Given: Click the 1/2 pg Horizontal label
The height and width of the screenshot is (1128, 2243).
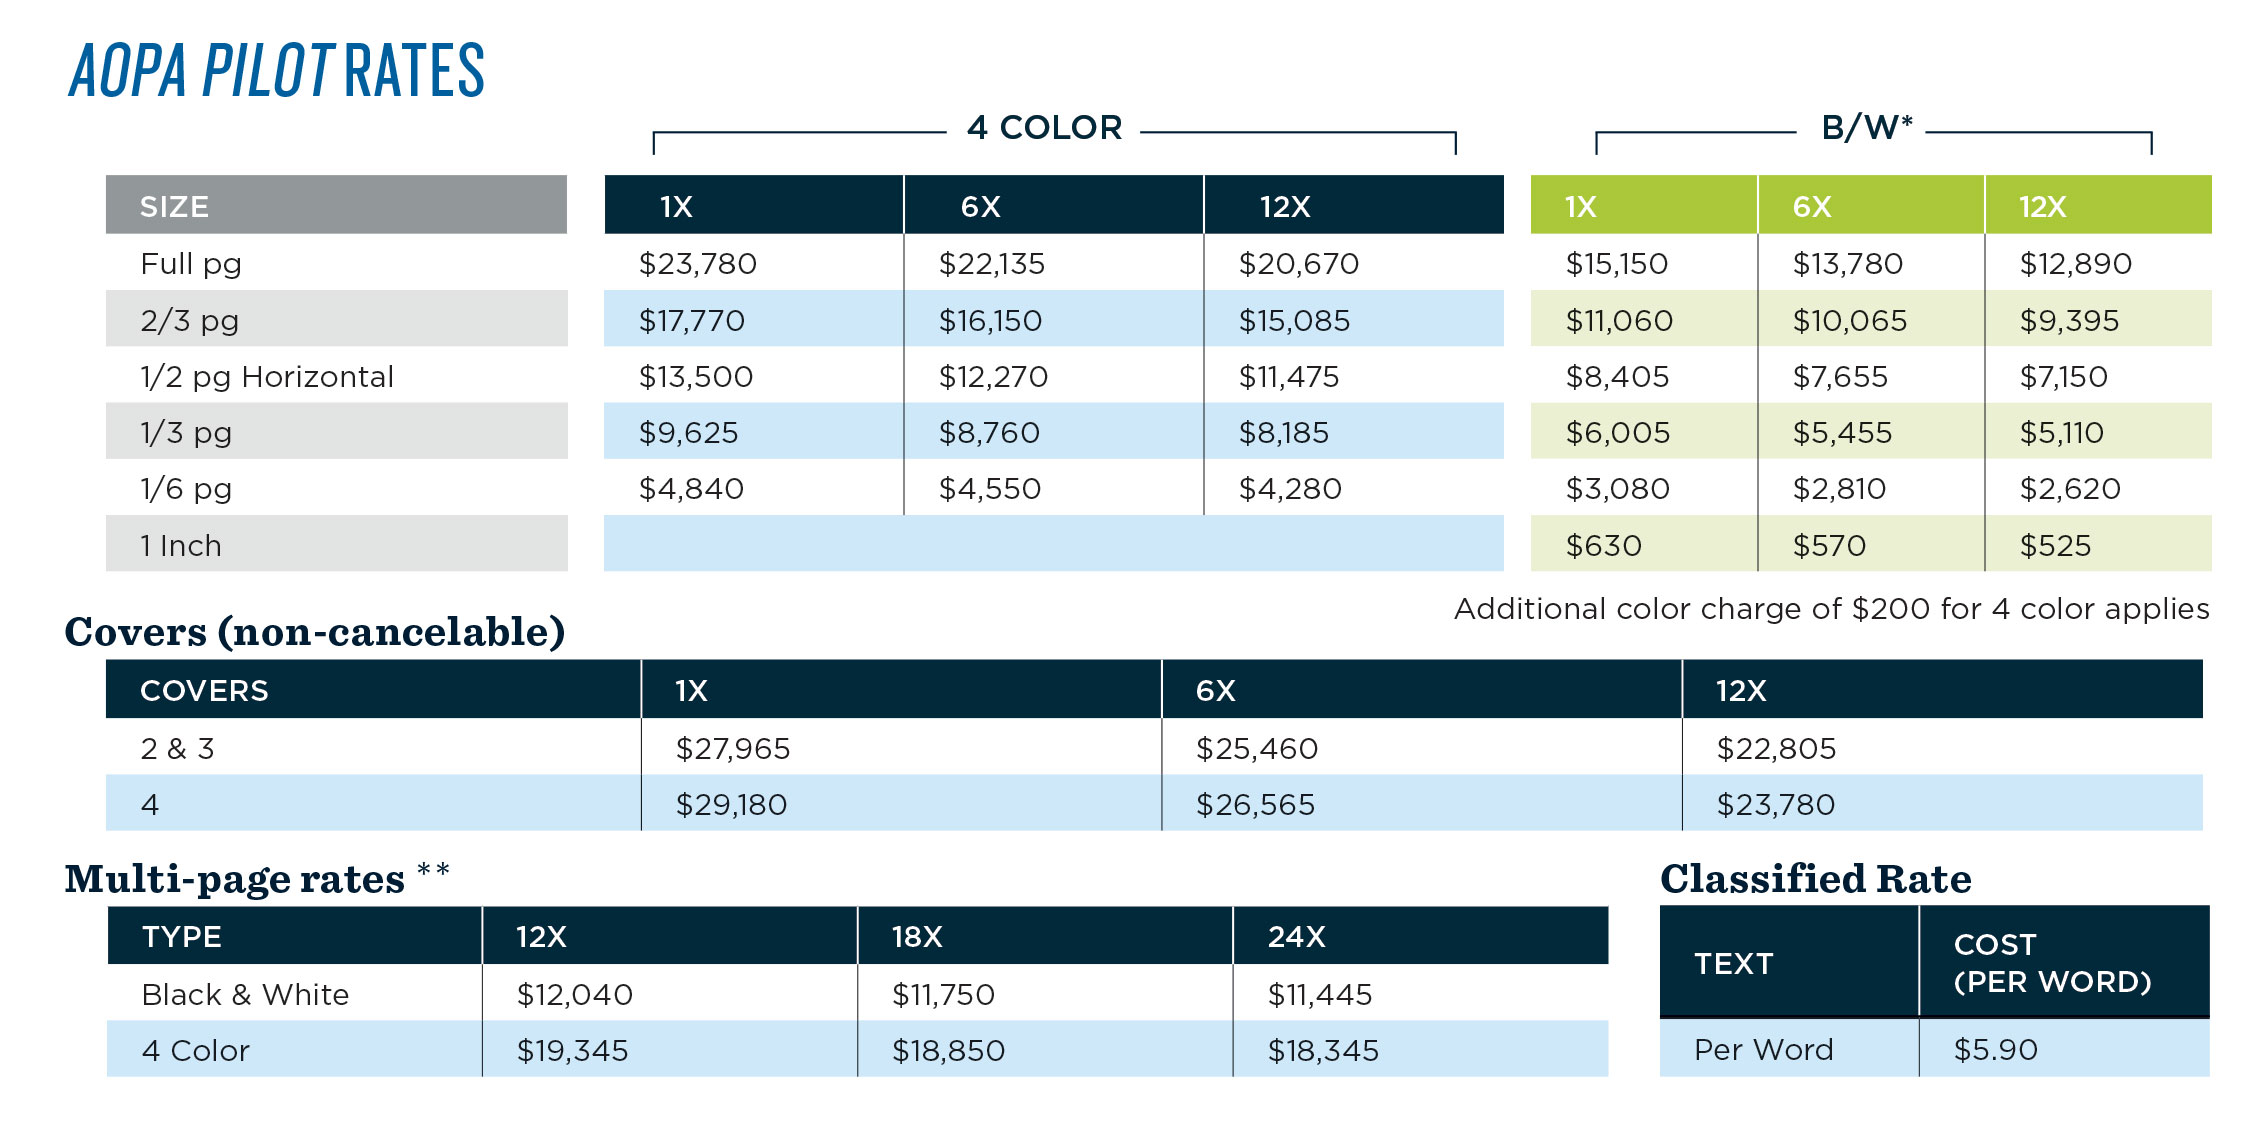Looking at the screenshot, I should (267, 377).
